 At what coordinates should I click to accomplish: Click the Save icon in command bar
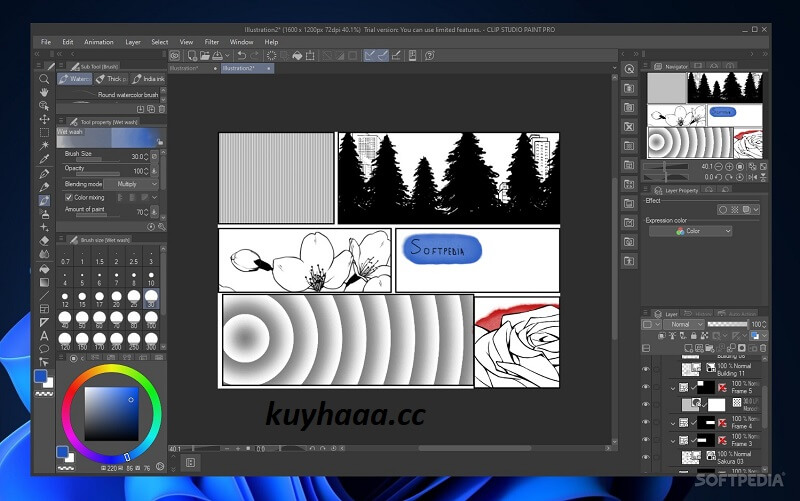[217, 56]
